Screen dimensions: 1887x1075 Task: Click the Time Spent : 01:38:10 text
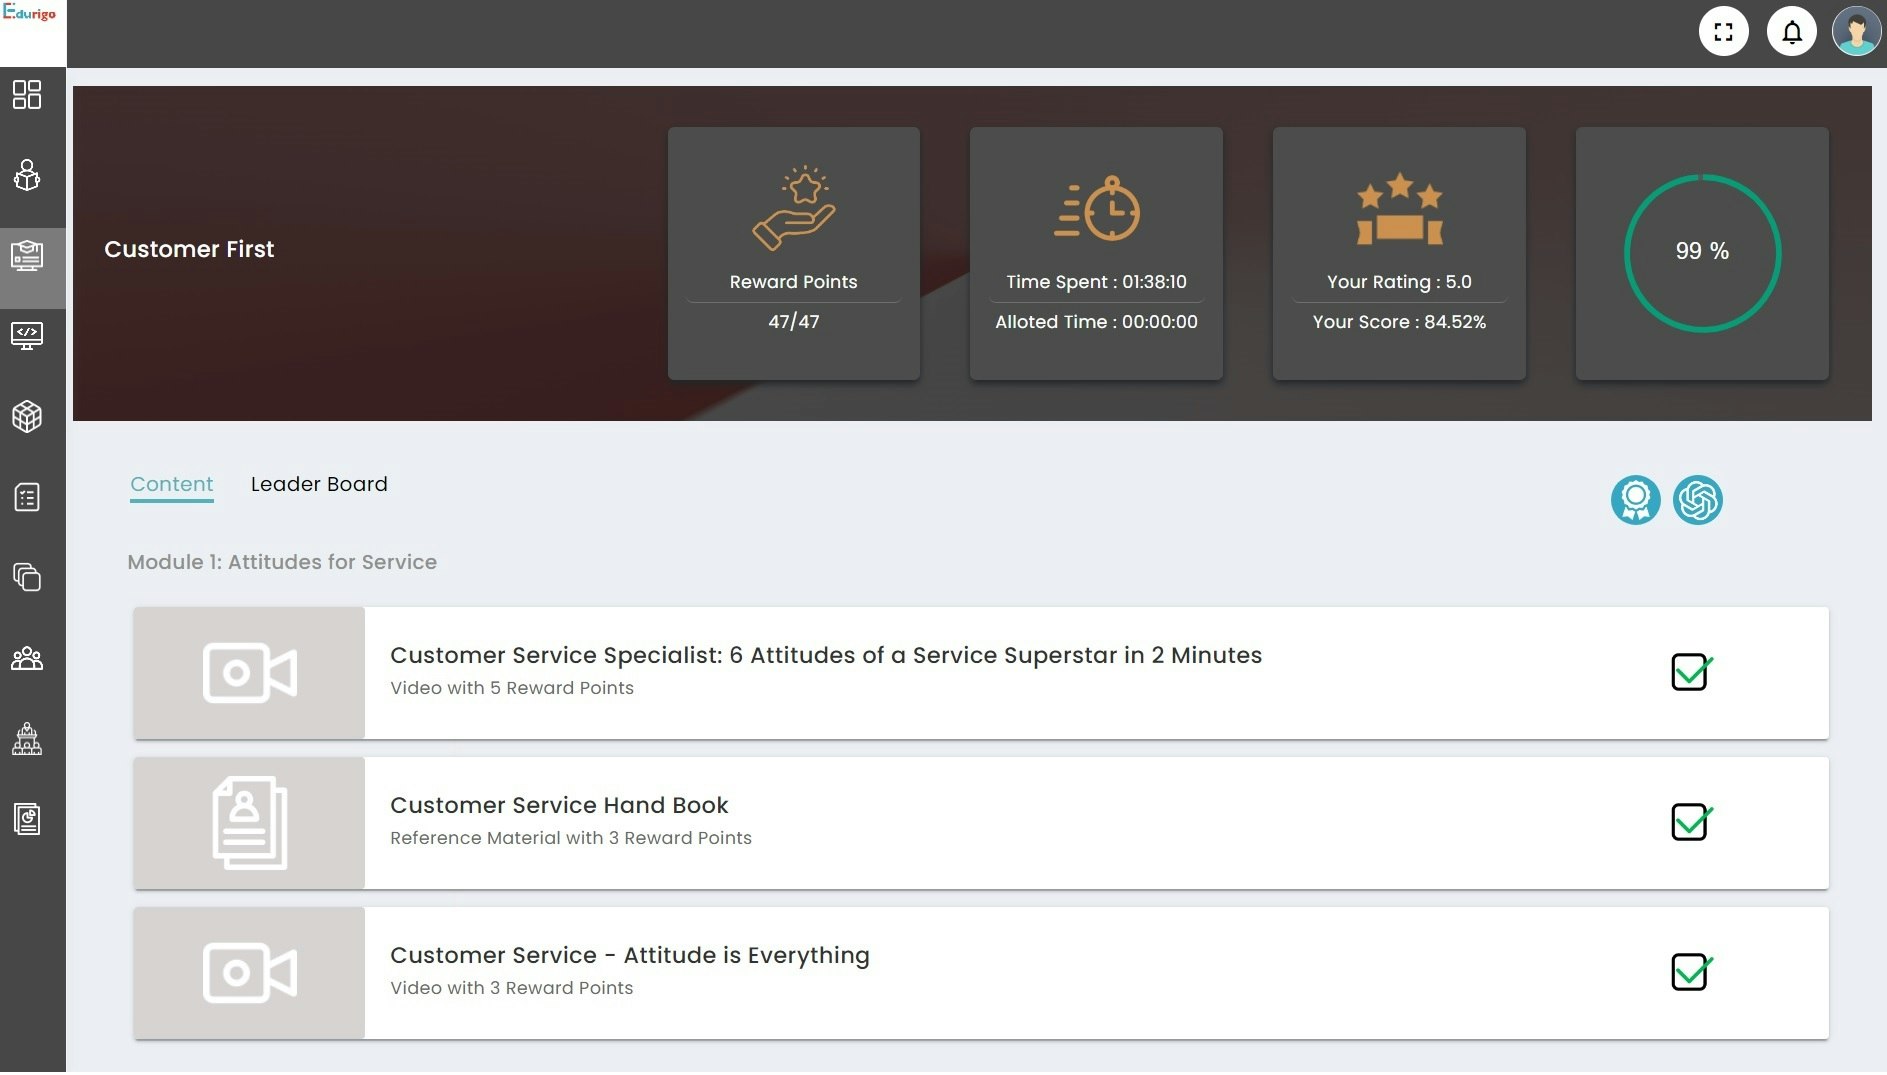click(x=1097, y=282)
